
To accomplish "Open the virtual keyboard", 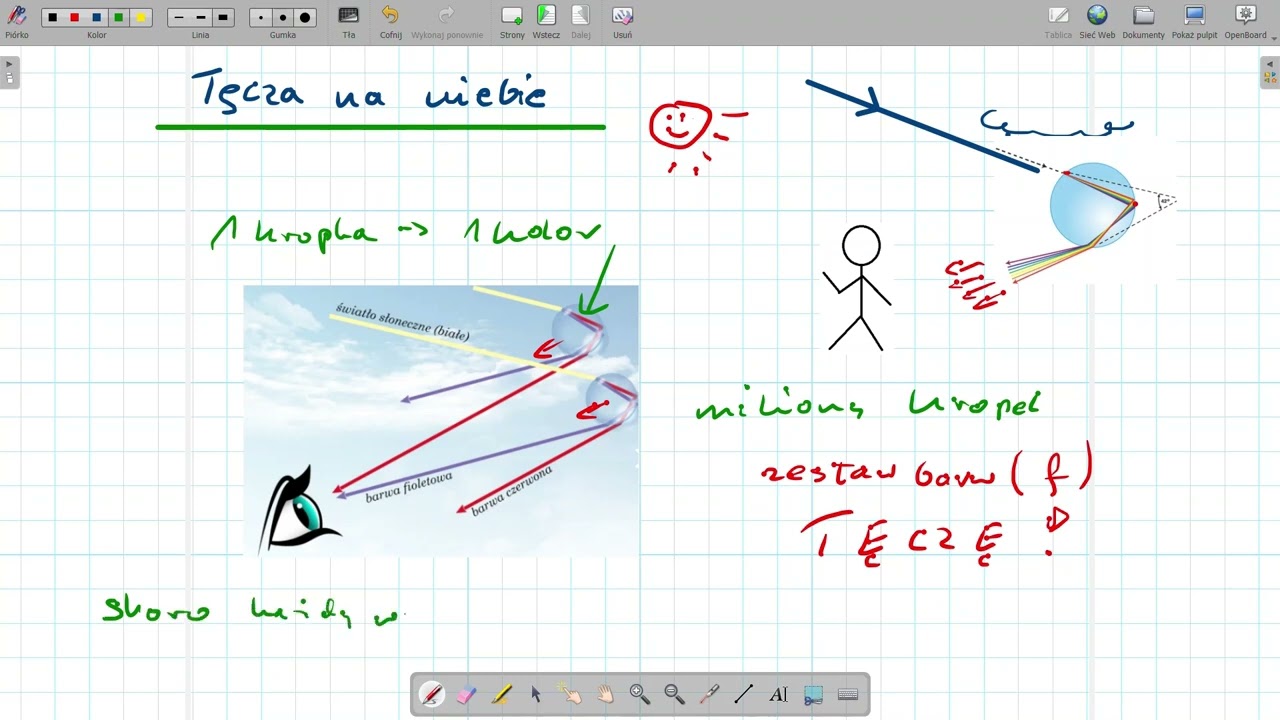I will (x=848, y=694).
